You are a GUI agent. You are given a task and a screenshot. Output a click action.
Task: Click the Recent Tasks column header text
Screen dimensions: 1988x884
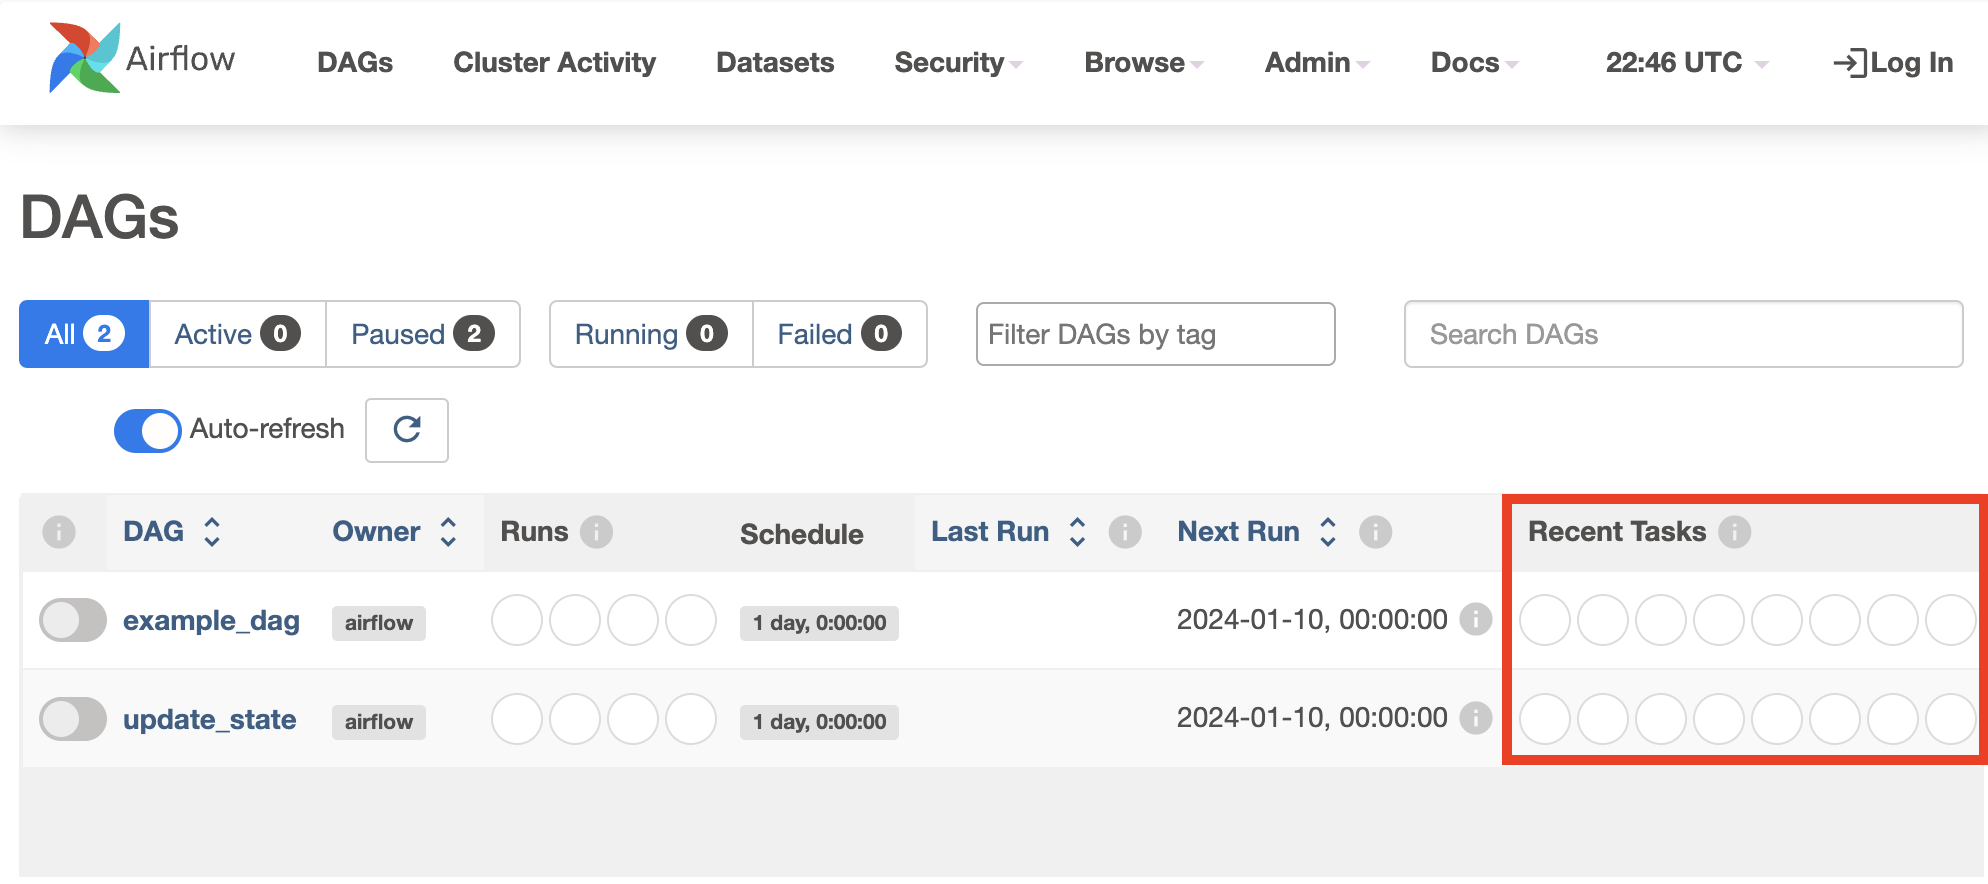point(1617,532)
